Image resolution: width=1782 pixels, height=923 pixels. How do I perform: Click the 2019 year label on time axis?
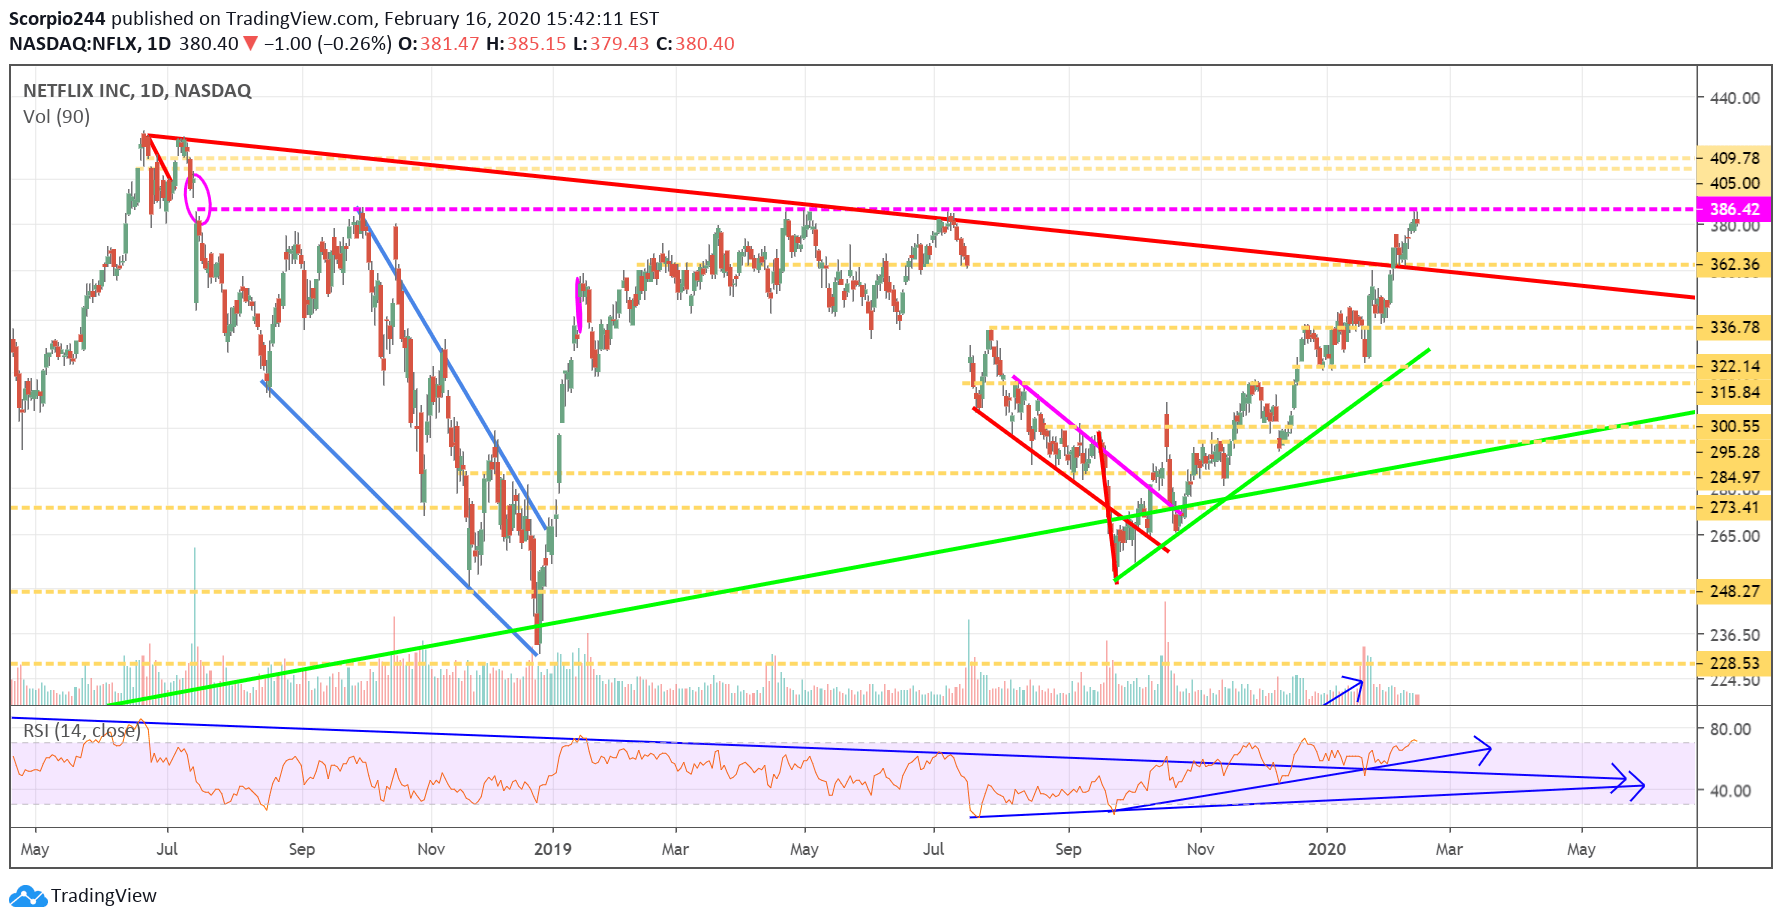coord(553,849)
